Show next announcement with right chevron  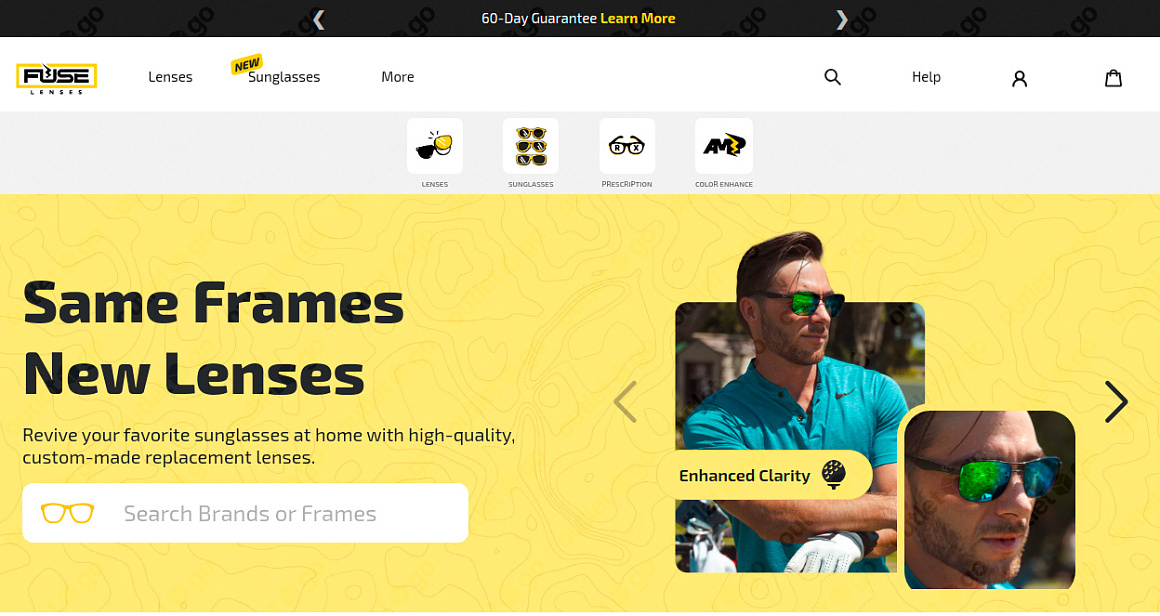pos(841,19)
